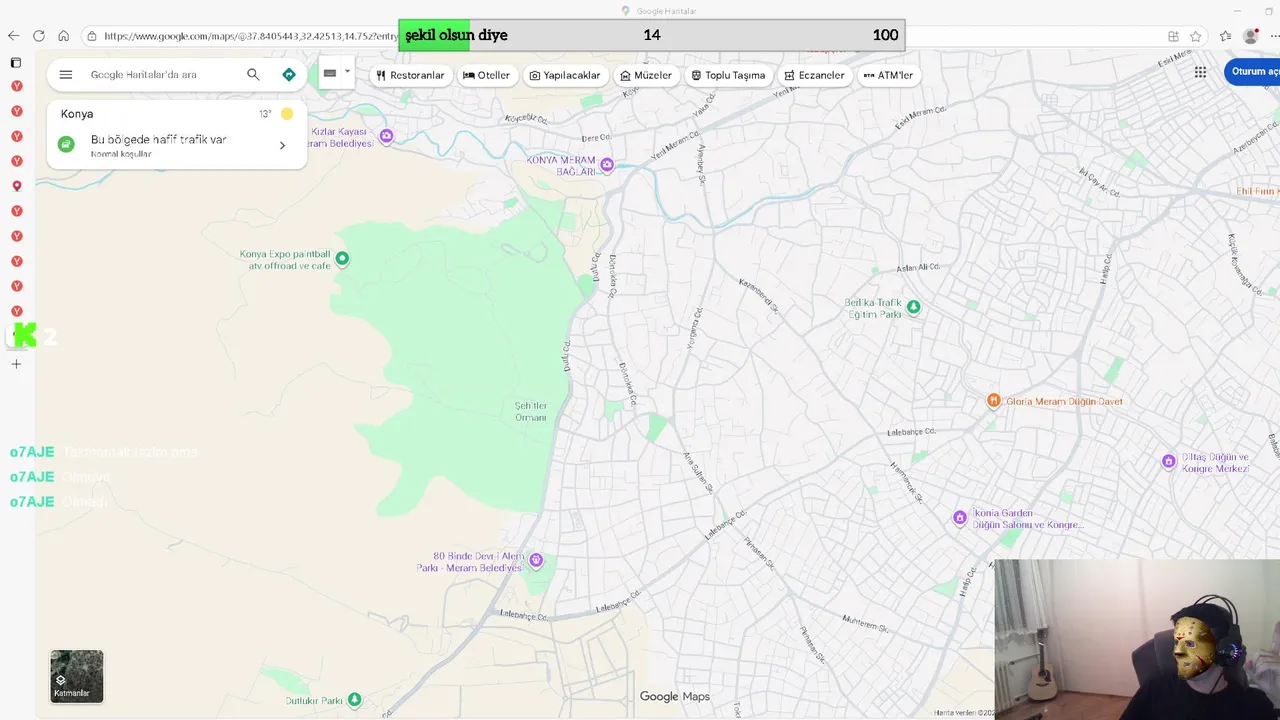Focus the Google Haritalar'da ara field
The image size is (1280, 720).
tap(160, 75)
